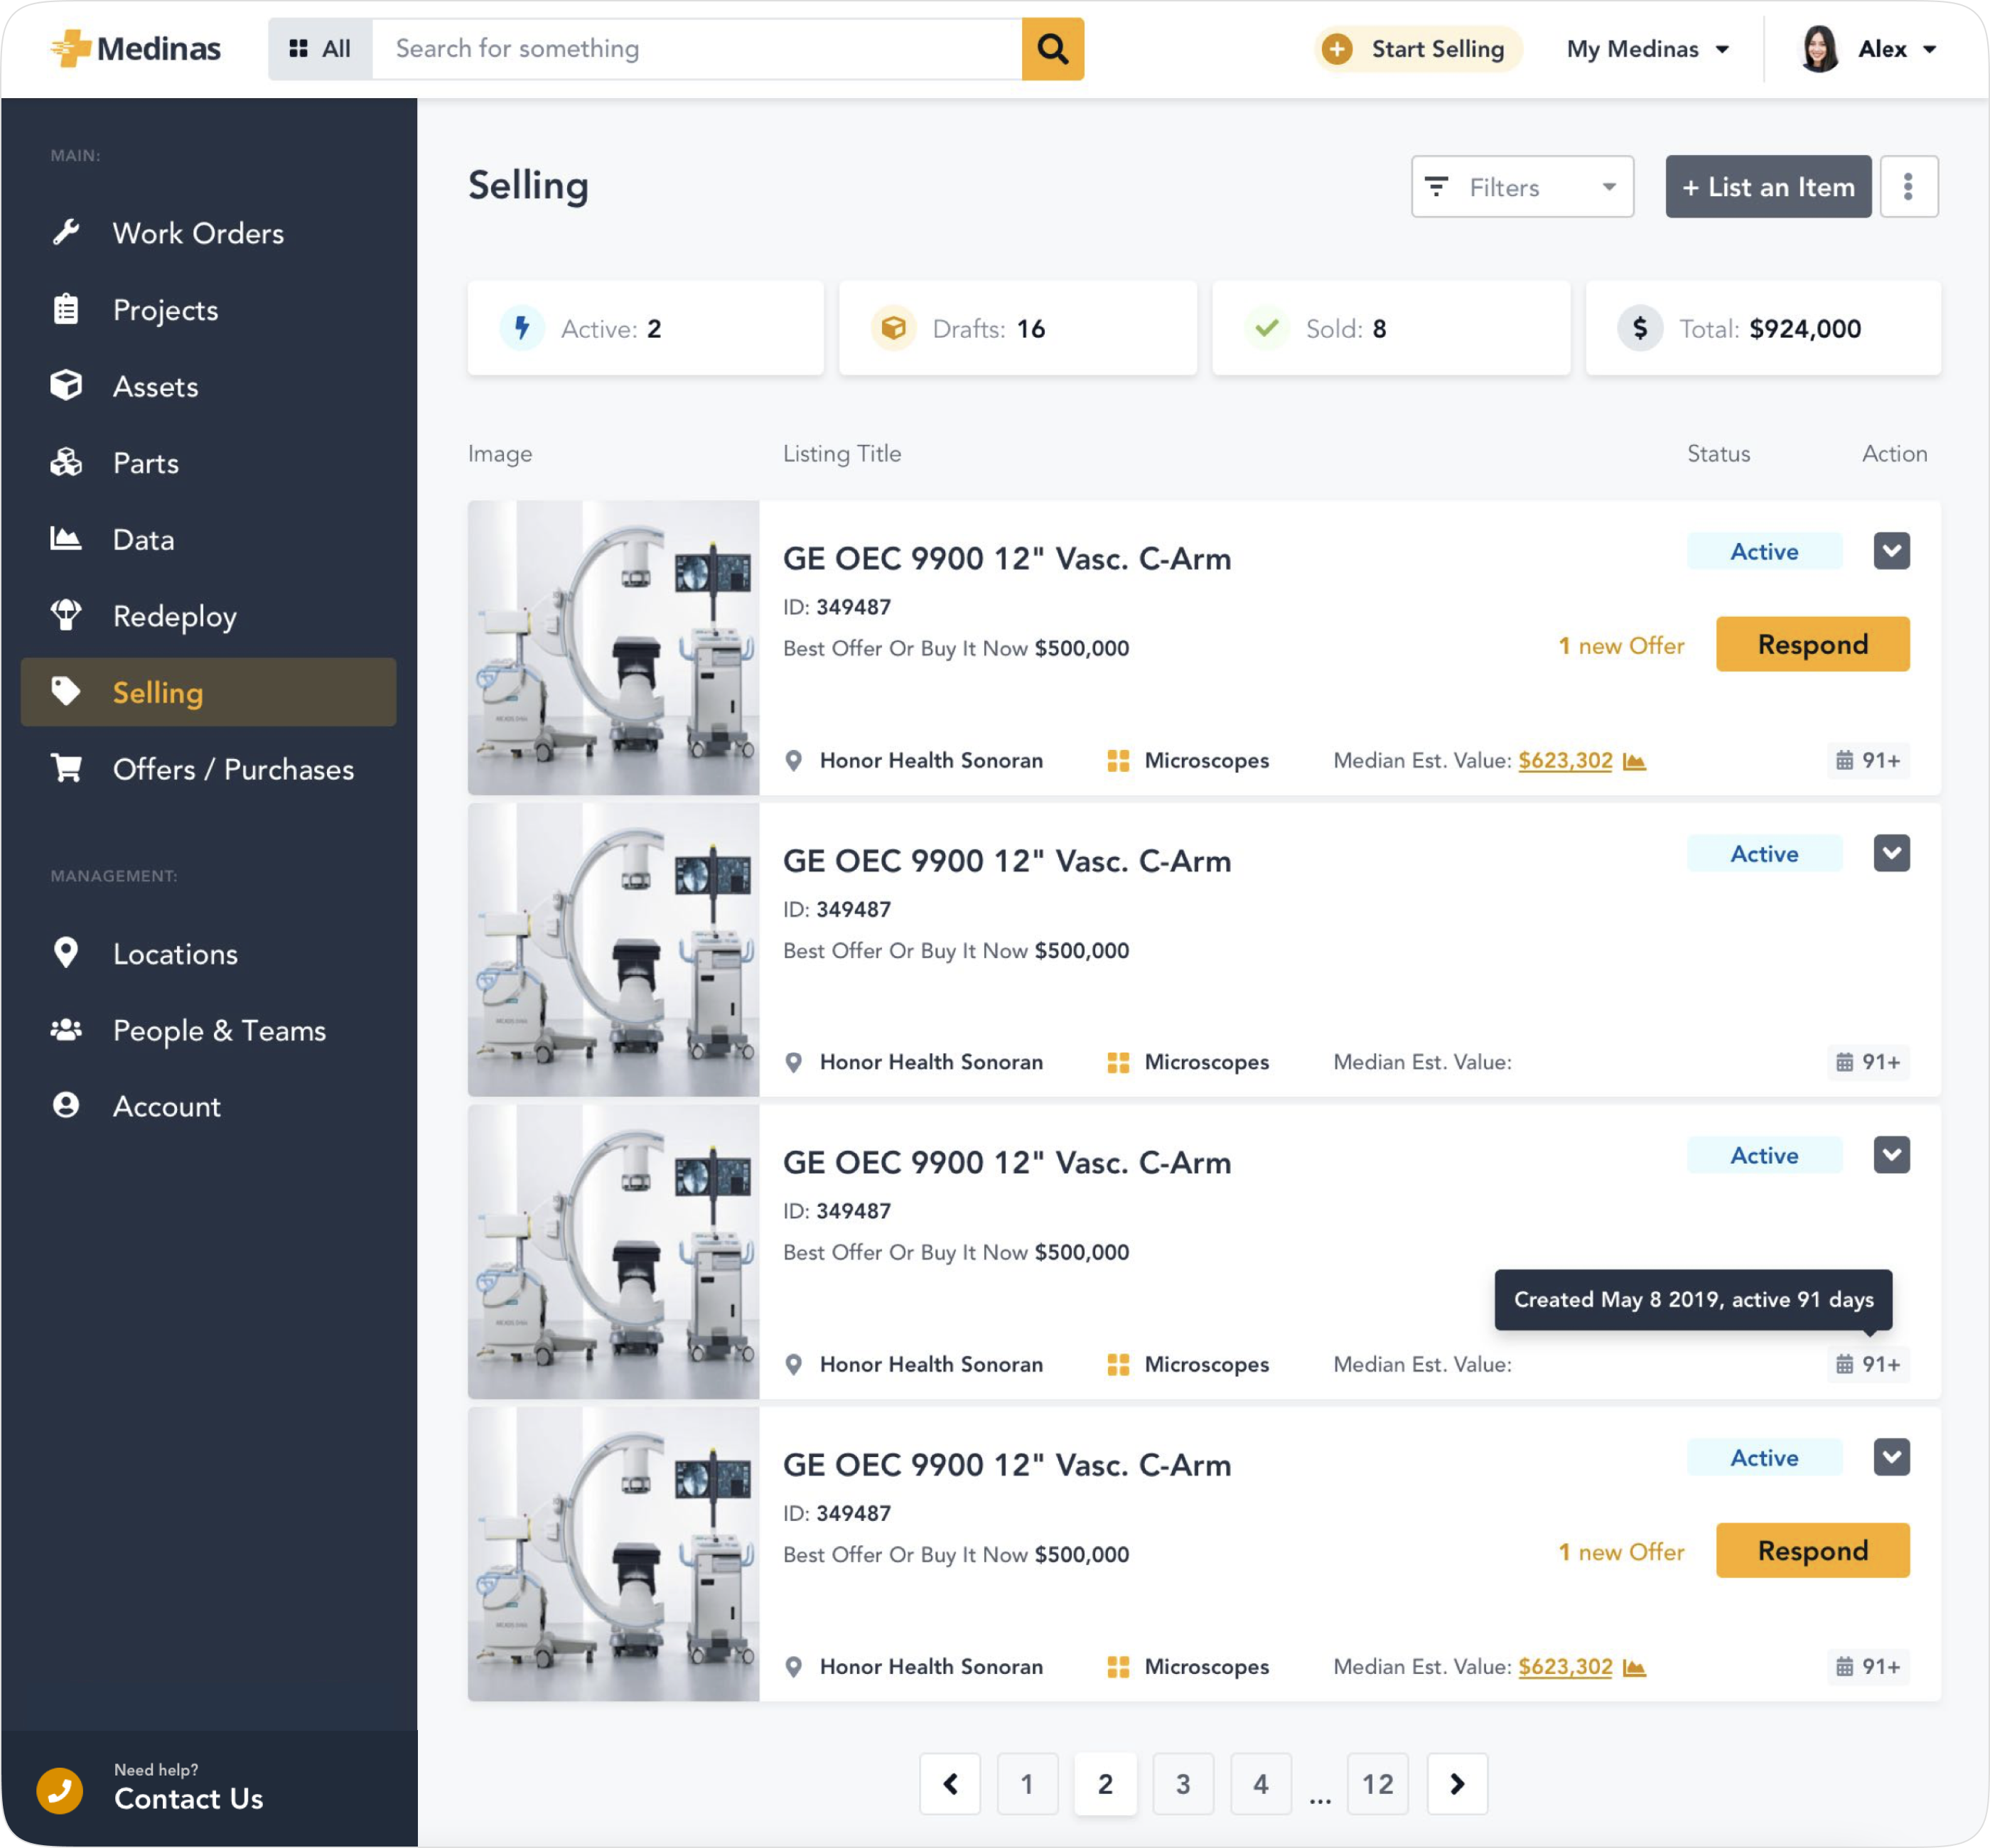Click the Redeploy parachute icon
Image resolution: width=1990 pixels, height=1848 pixels.
(66, 615)
